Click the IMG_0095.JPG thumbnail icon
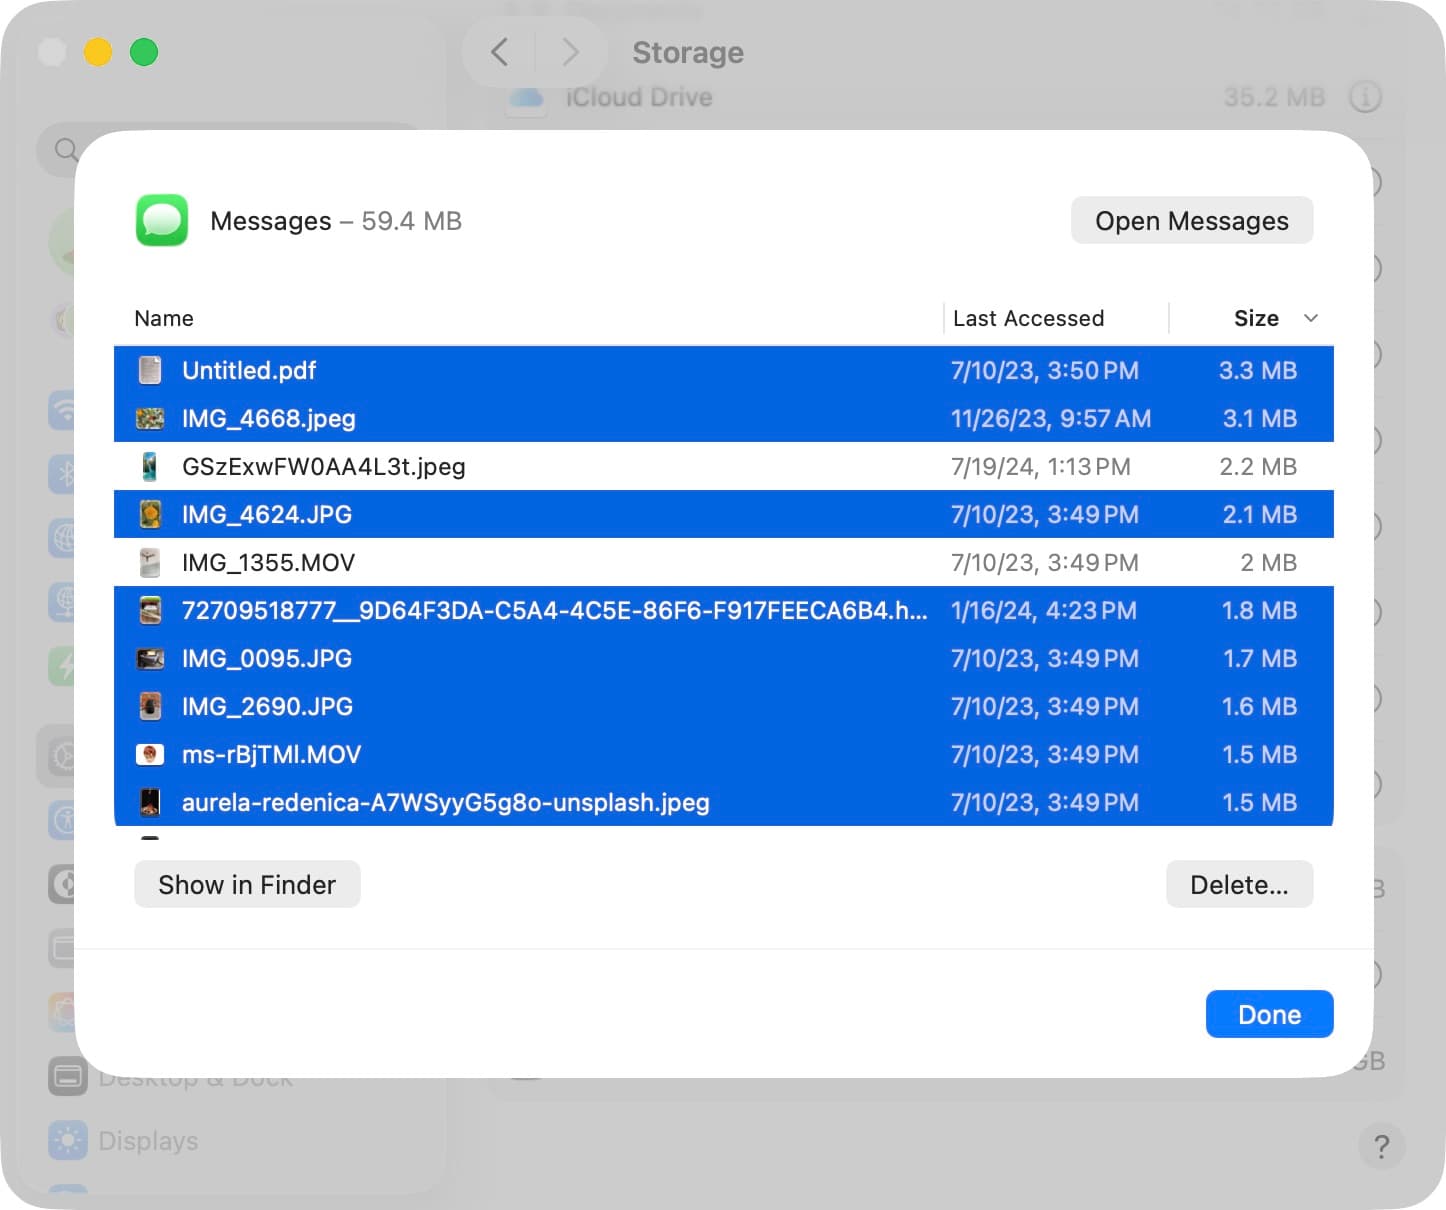 [150, 659]
